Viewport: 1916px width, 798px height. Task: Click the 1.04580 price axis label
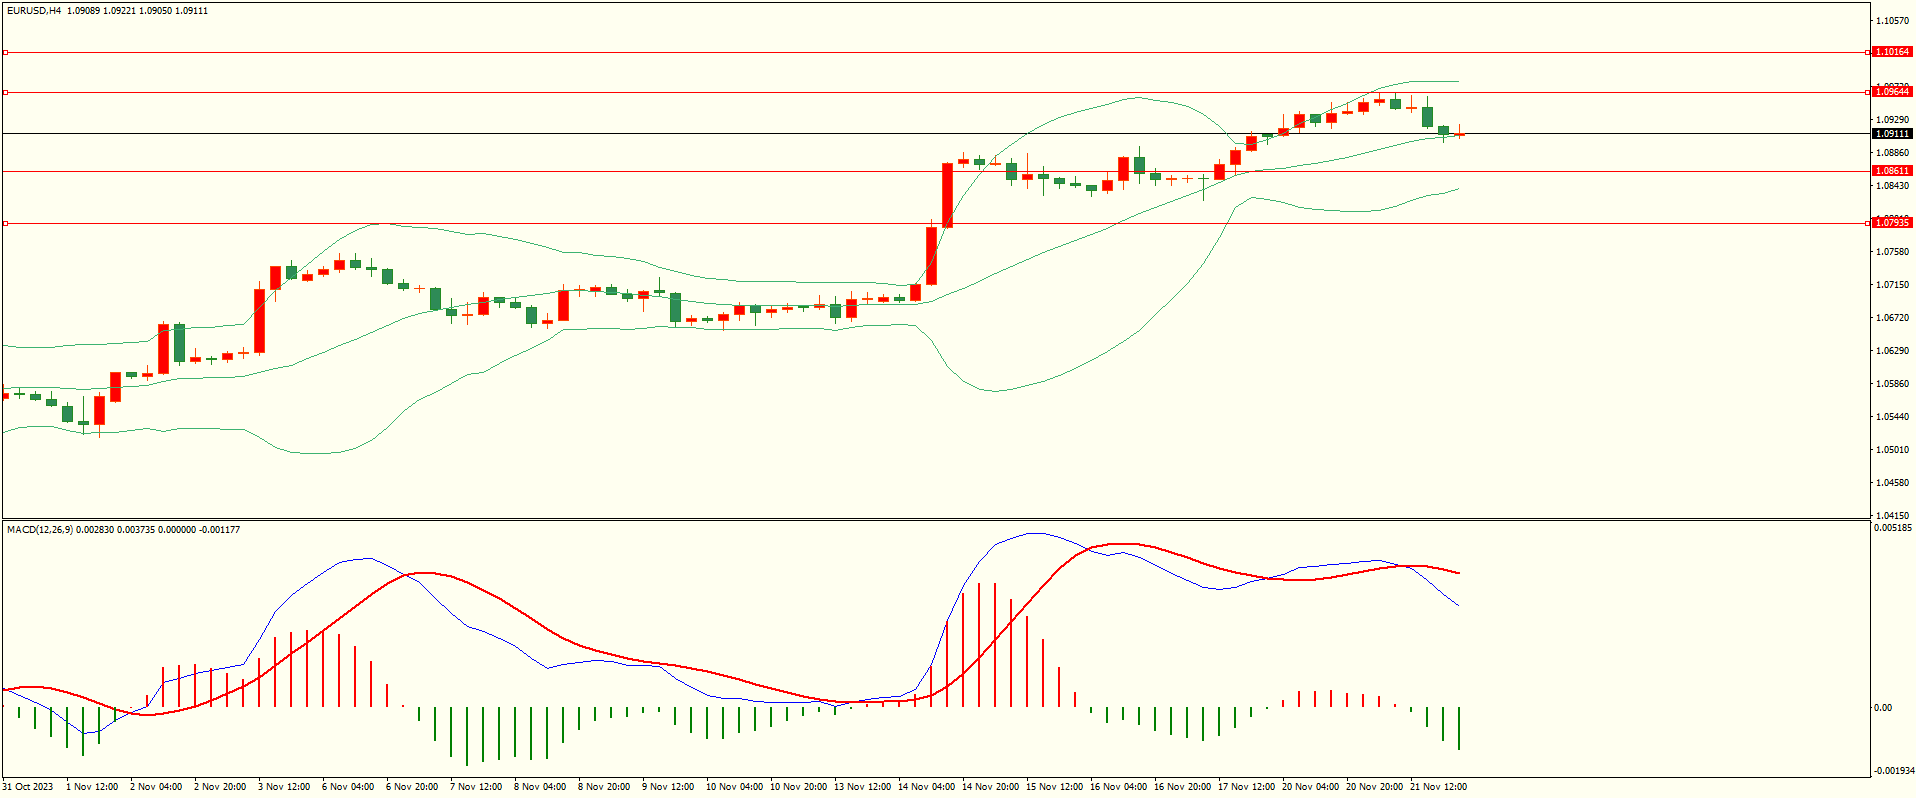1892,483
